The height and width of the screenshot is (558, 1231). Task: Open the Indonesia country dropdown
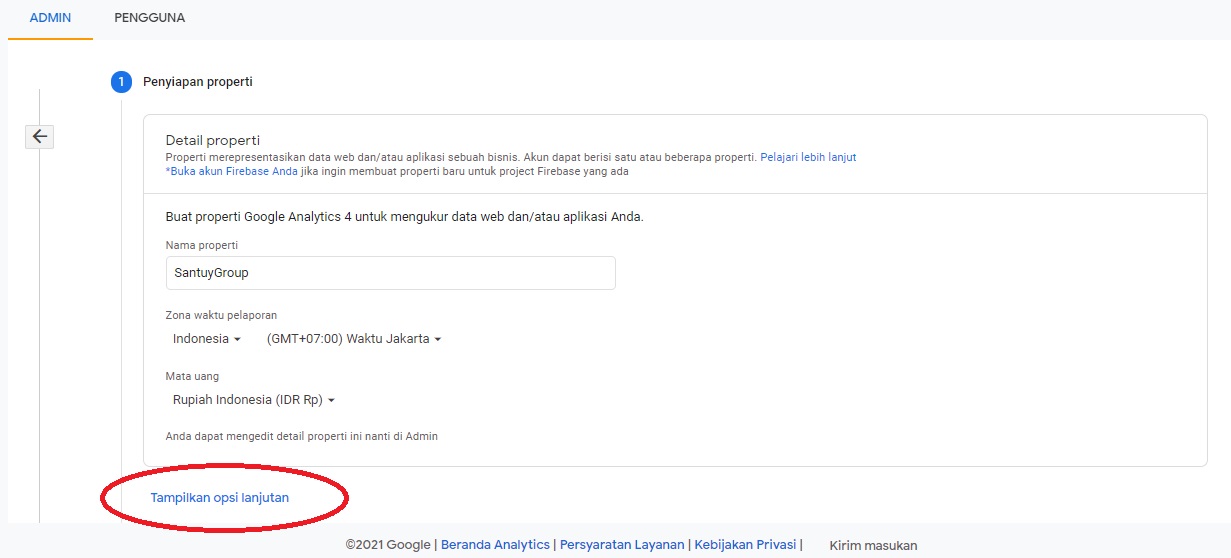(x=207, y=339)
